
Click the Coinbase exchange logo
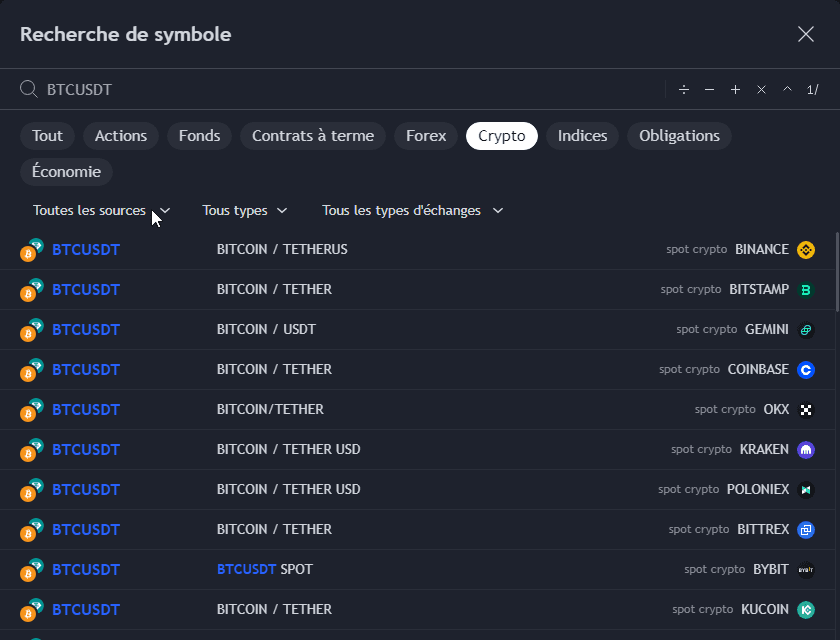click(806, 370)
